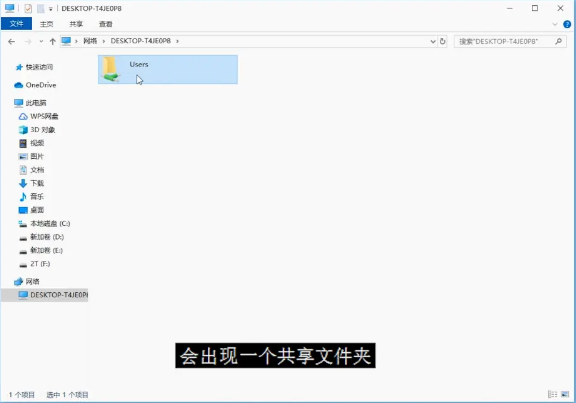Switch to large icons view icon
Image resolution: width=576 pixels, height=403 pixels.
point(565,395)
